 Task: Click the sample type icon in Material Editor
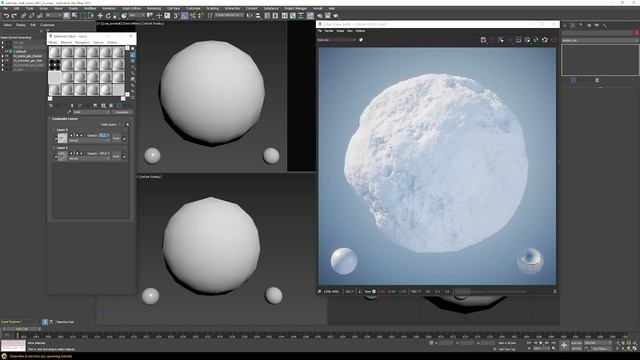tap(133, 49)
